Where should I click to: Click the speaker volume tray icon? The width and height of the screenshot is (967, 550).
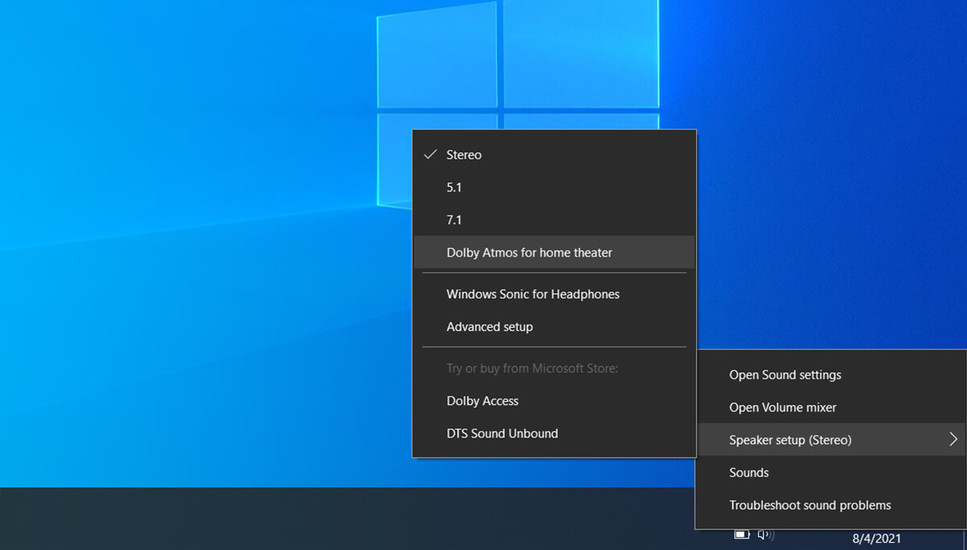pos(765,535)
